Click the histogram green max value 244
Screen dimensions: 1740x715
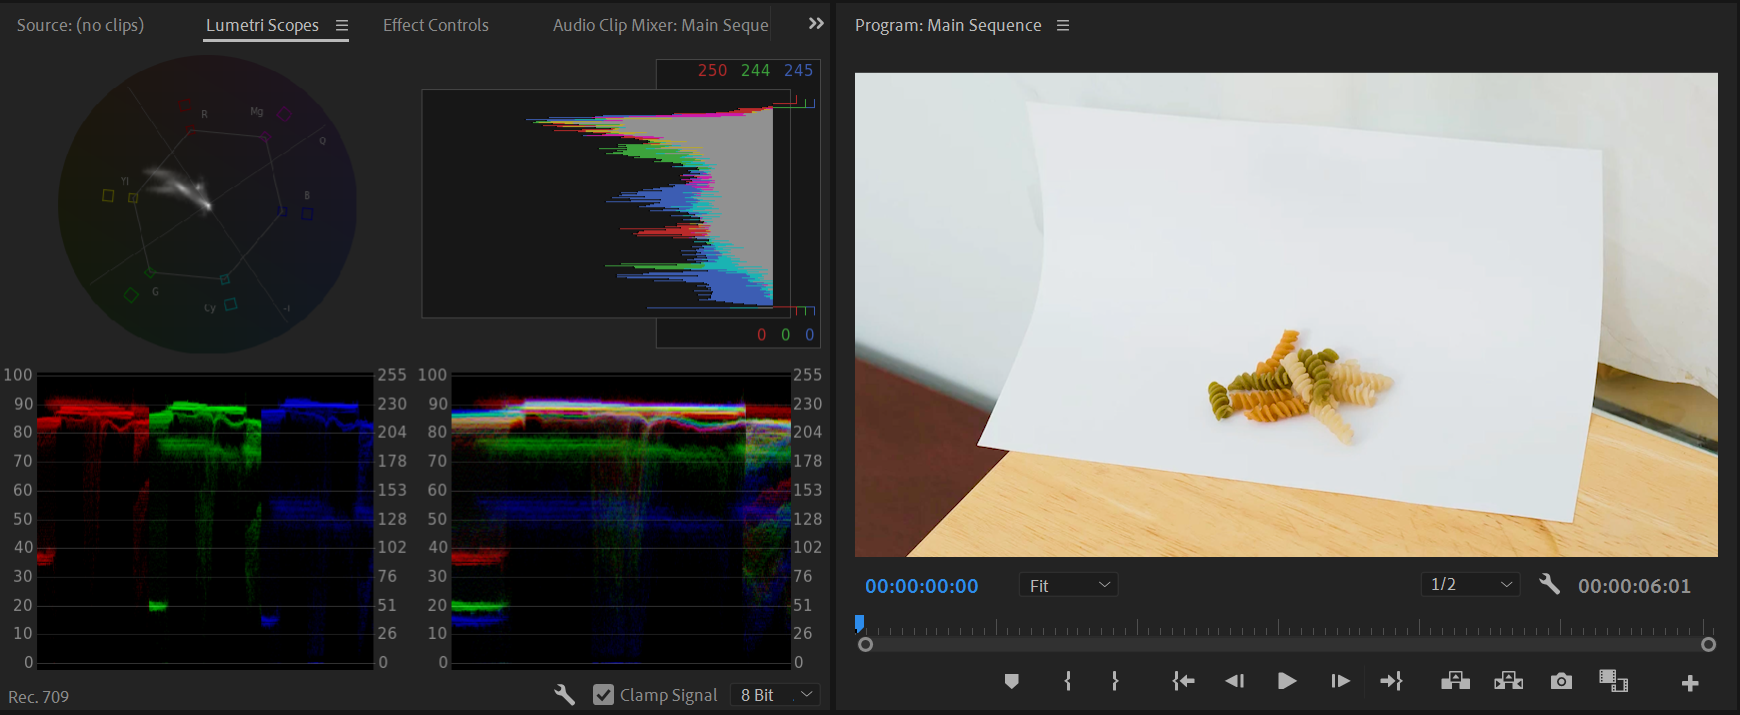755,70
